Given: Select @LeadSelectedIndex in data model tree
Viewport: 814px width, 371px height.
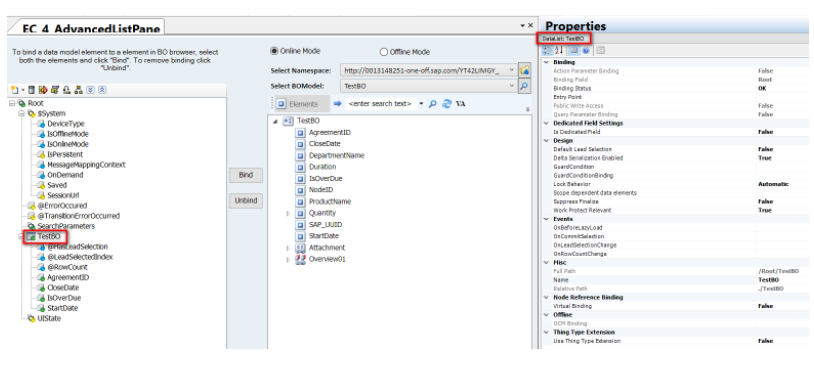Looking at the screenshot, I should pos(80,257).
